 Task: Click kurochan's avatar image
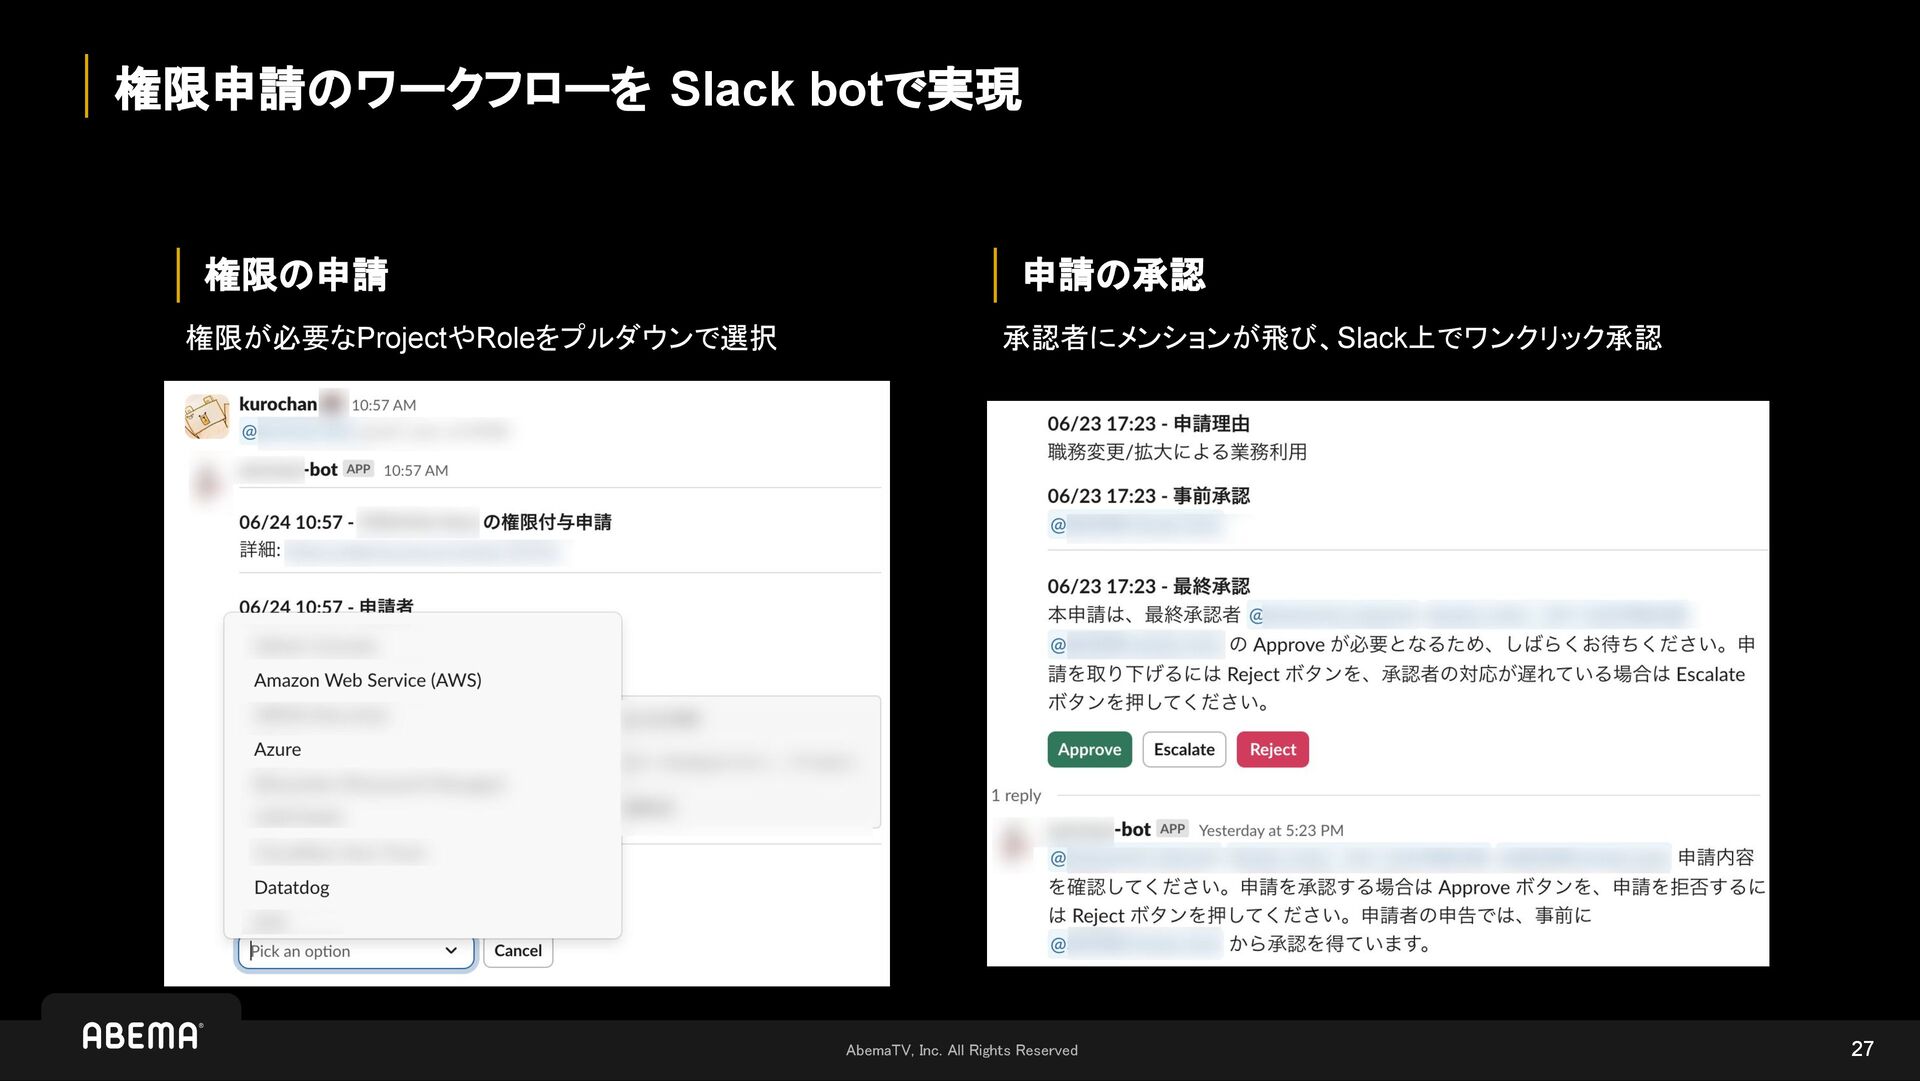[207, 416]
